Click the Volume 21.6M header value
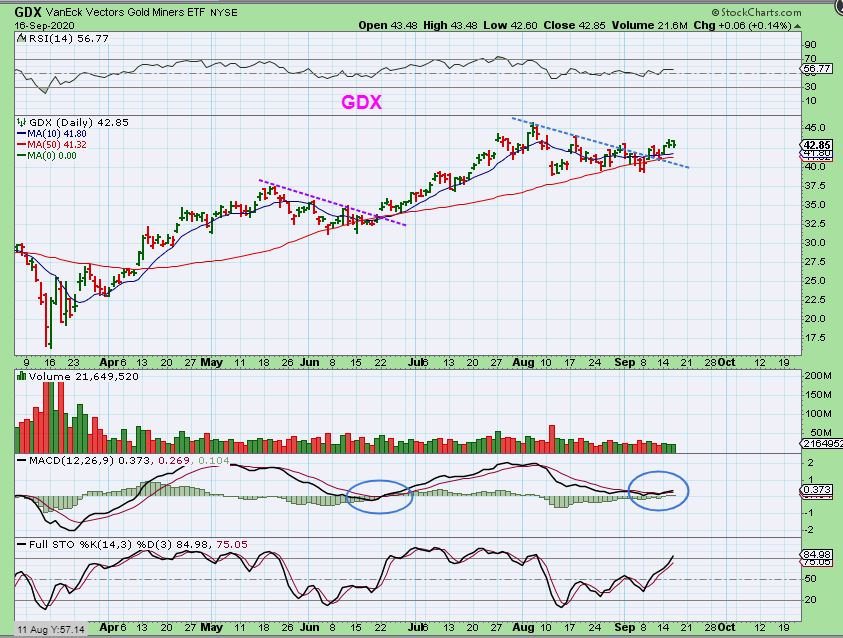Screen dimensions: 843x638 [x=649, y=25]
